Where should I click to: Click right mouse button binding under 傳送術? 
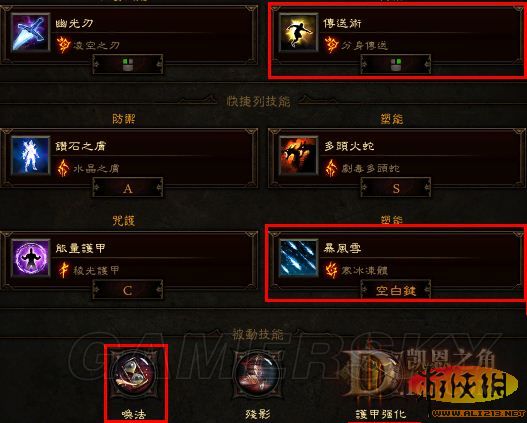tap(396, 65)
